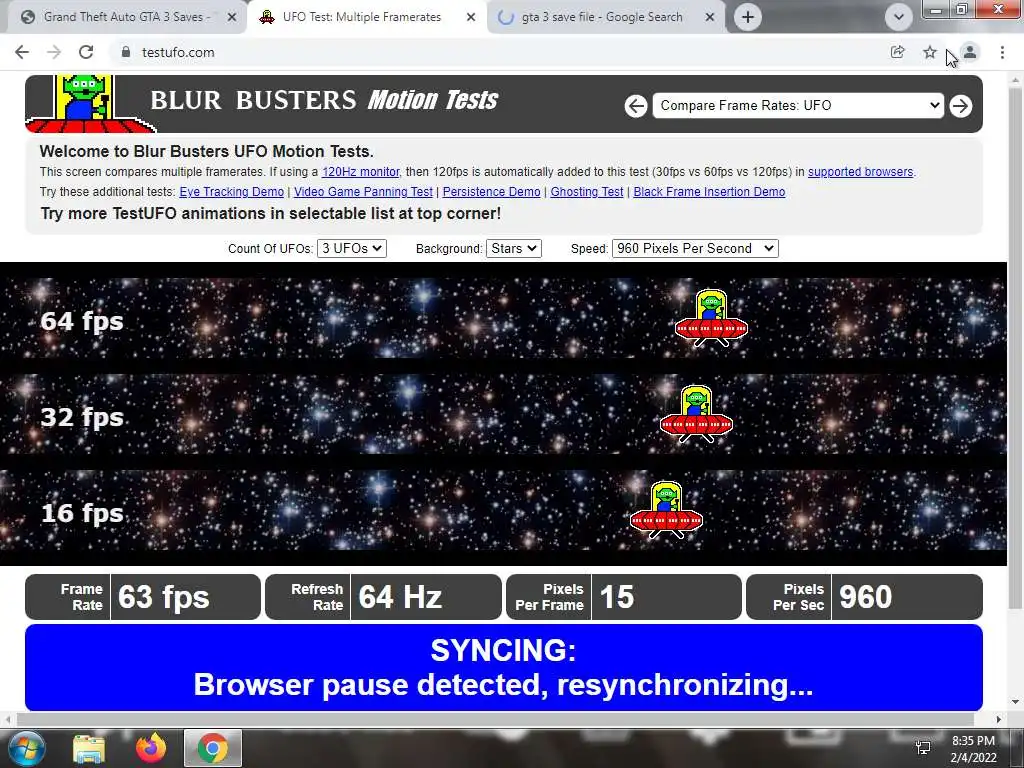Click the Pixels Per Sec 960 value
The image size is (1024, 768).
(864, 597)
